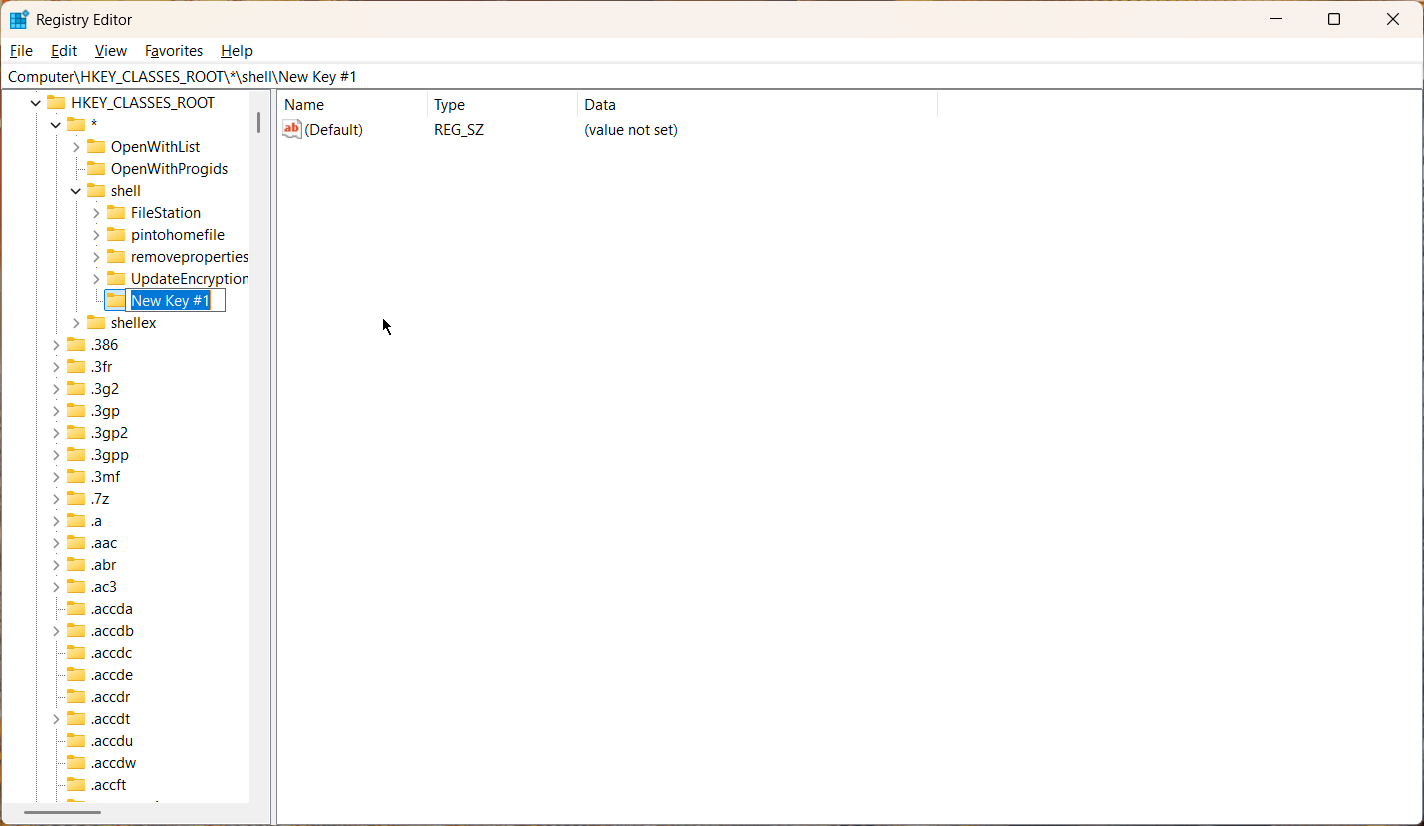Image resolution: width=1424 pixels, height=826 pixels.
Task: Click the UpdateEncryption folder icon
Action: pyautogui.click(x=116, y=278)
